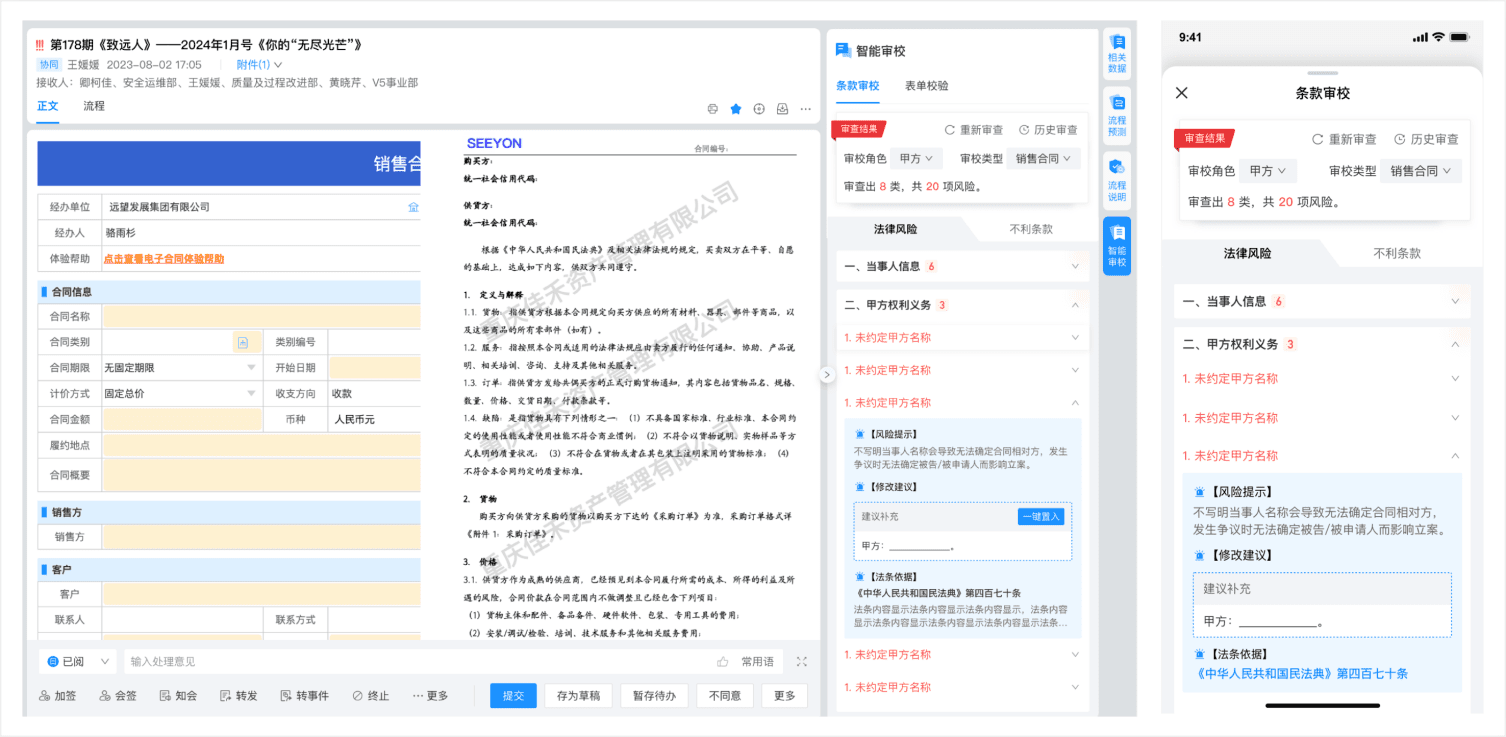Screen dimensions: 1506x737
Task: Open link 点击查看电子合同体验帮助
Action: pyautogui.click(x=164, y=258)
